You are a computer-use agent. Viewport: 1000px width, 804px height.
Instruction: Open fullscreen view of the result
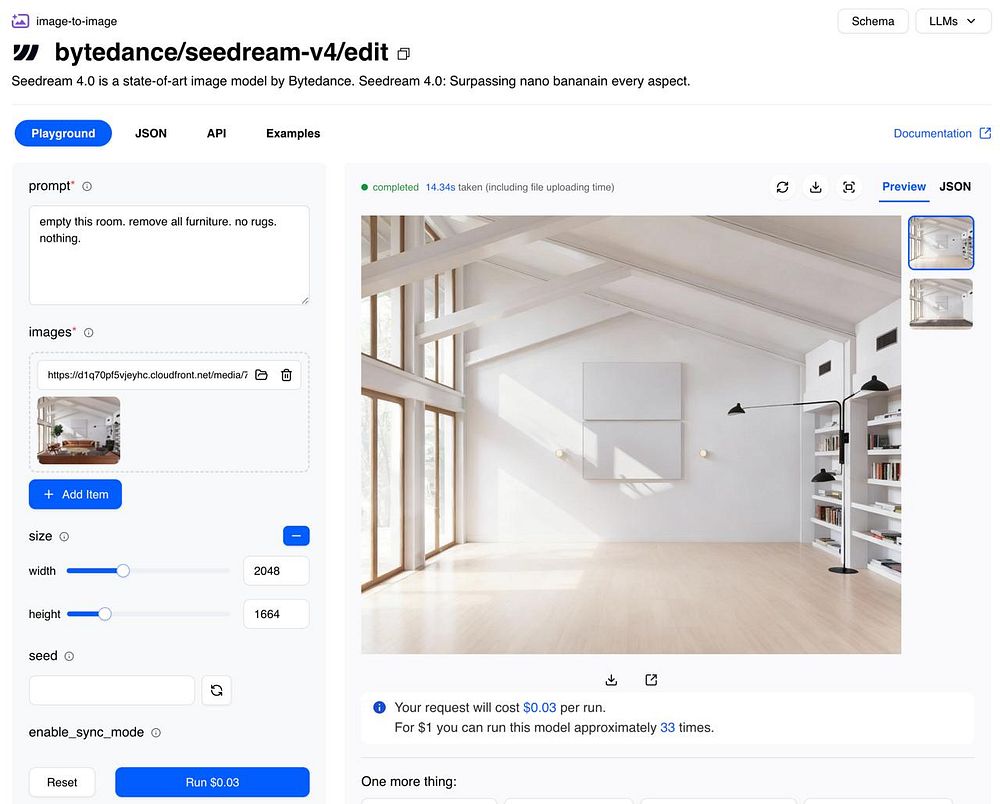[x=849, y=187]
